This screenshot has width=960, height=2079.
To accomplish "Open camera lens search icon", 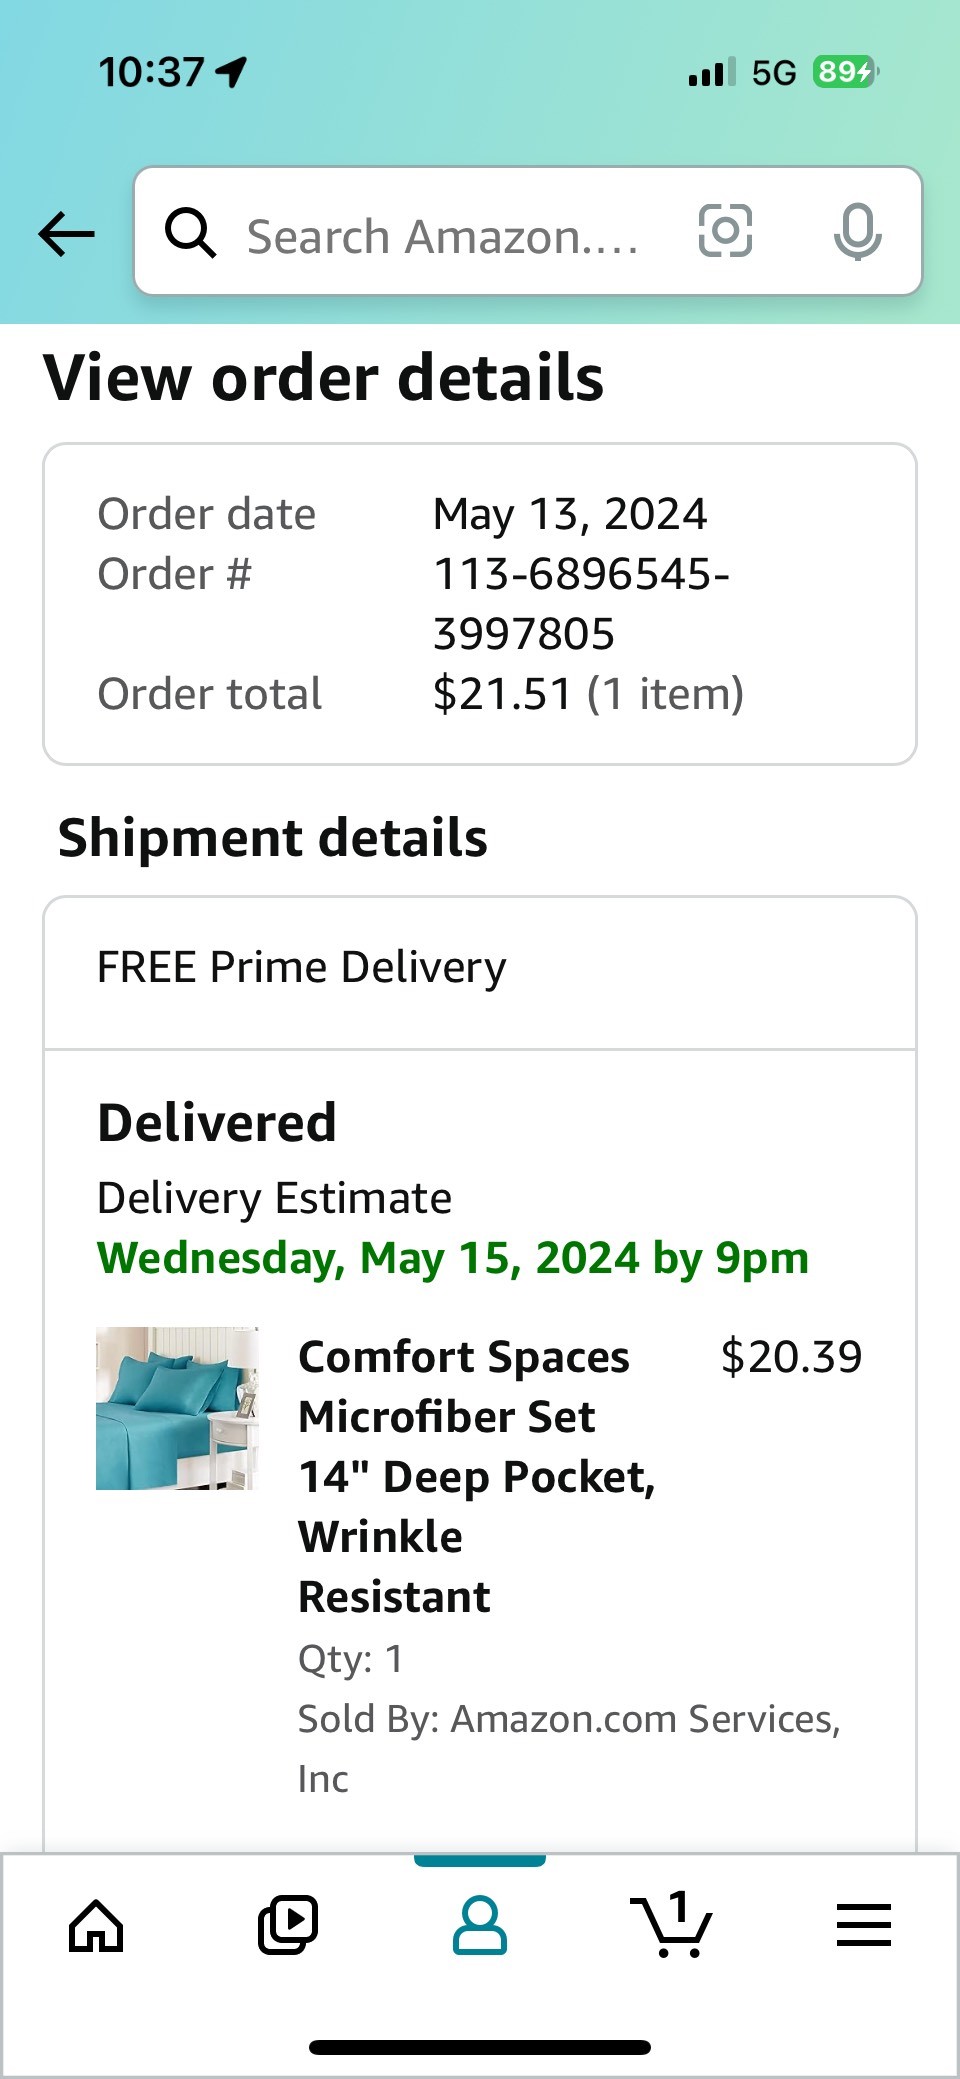I will pyautogui.click(x=725, y=231).
